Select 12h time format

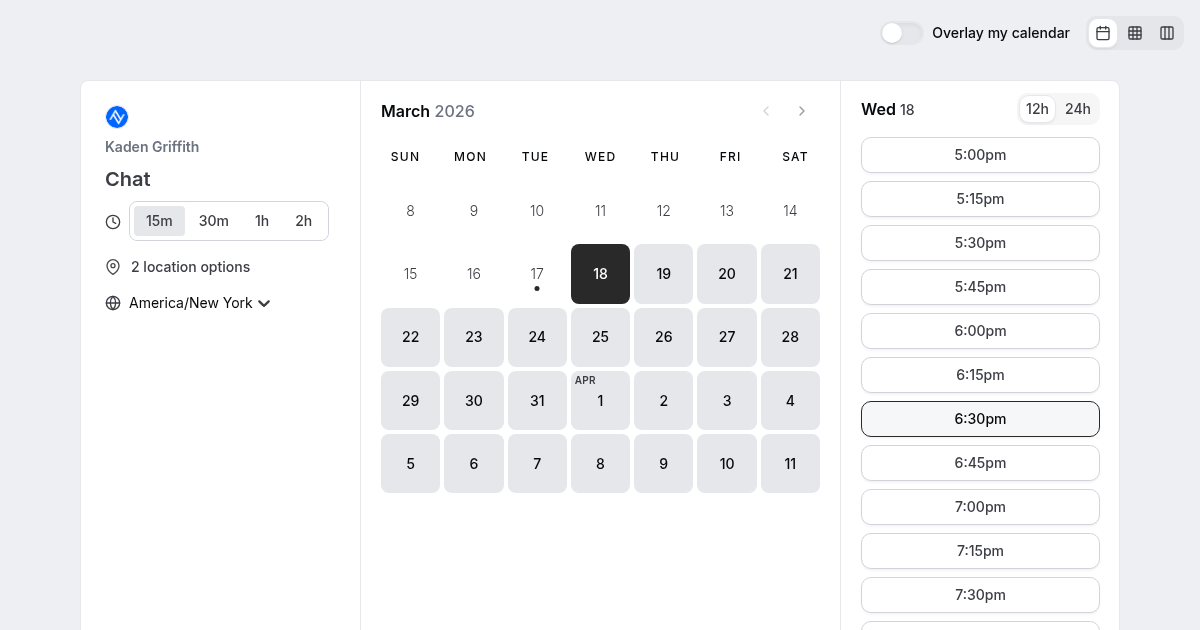(x=1037, y=109)
